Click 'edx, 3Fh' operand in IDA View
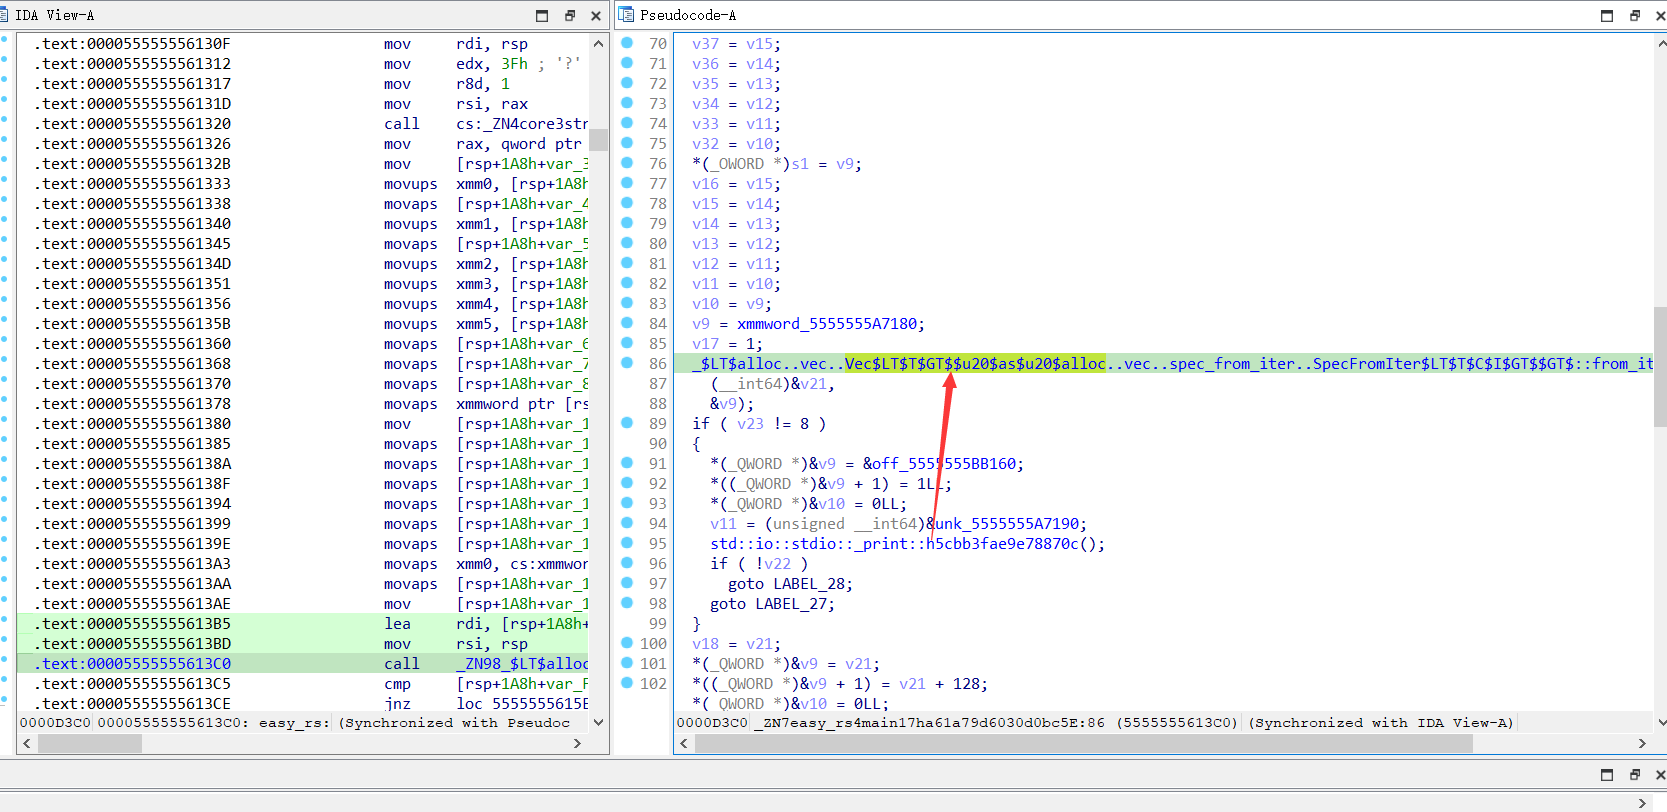 coord(492,63)
